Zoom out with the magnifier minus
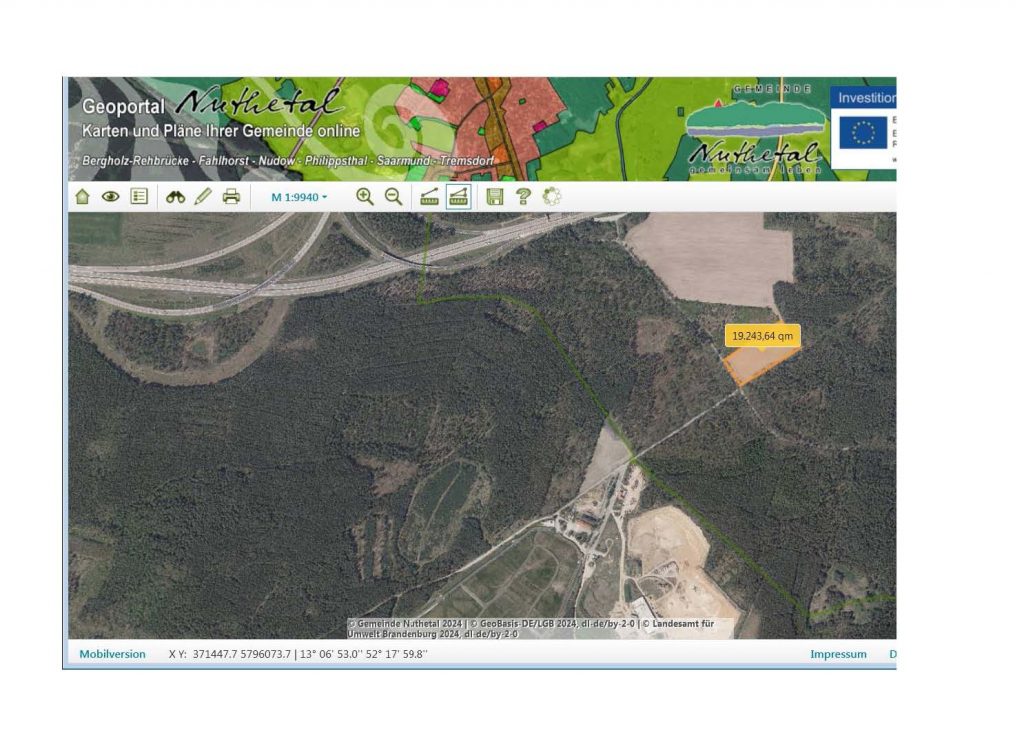1024x746 pixels. (x=394, y=197)
